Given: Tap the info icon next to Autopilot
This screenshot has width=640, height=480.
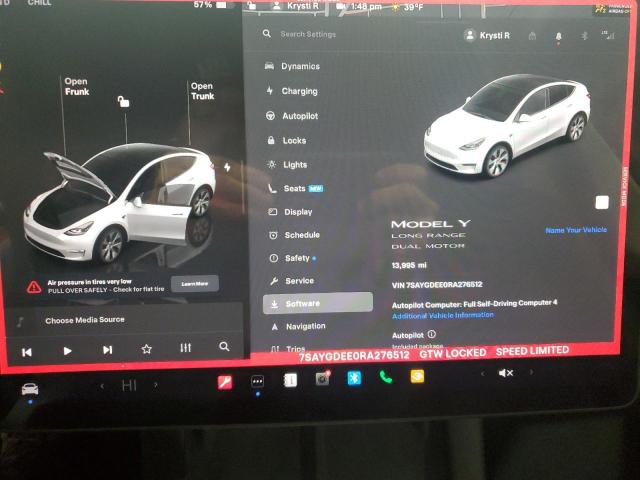Looking at the screenshot, I should 431,334.
